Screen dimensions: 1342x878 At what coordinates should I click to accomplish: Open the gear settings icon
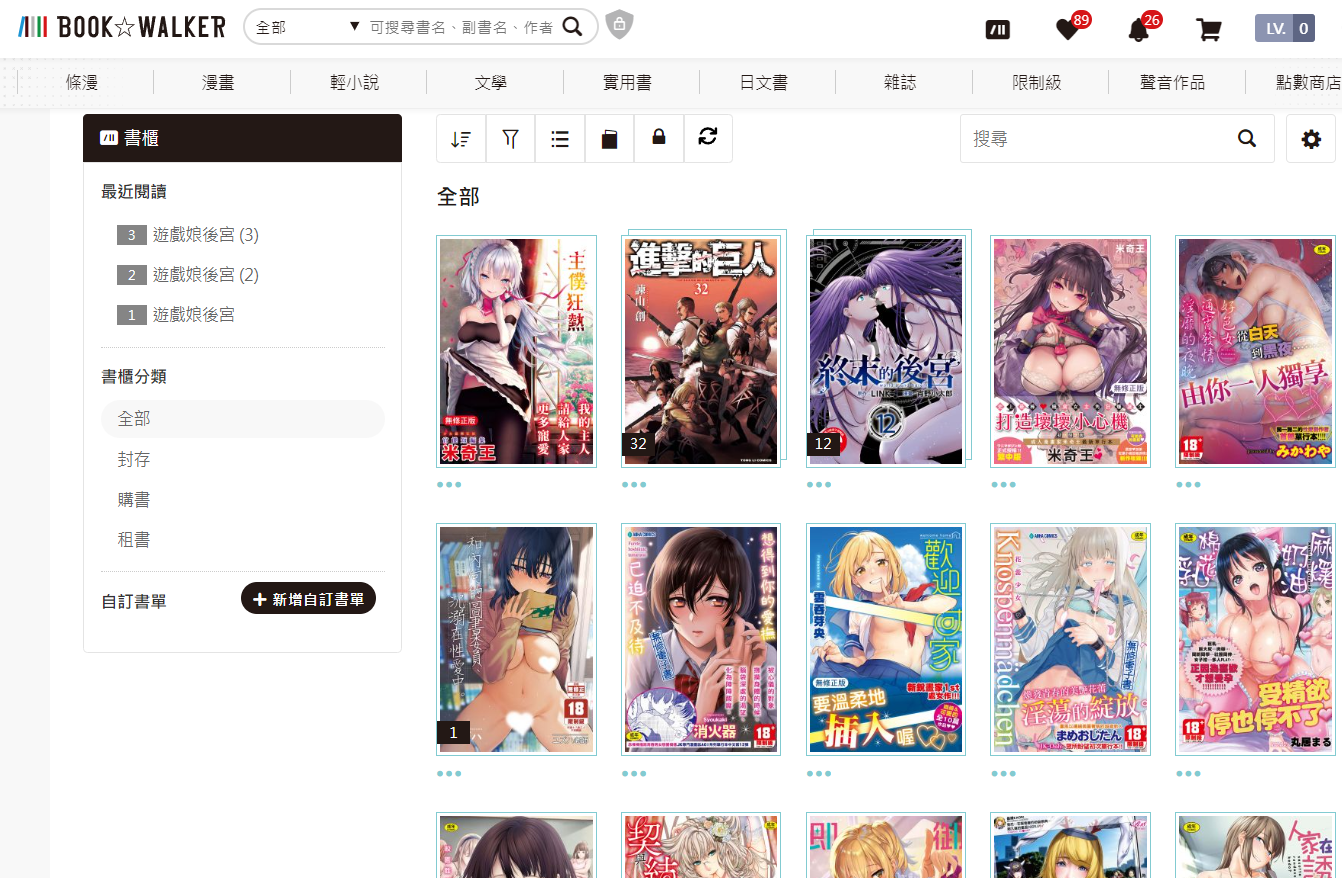tap(1311, 139)
